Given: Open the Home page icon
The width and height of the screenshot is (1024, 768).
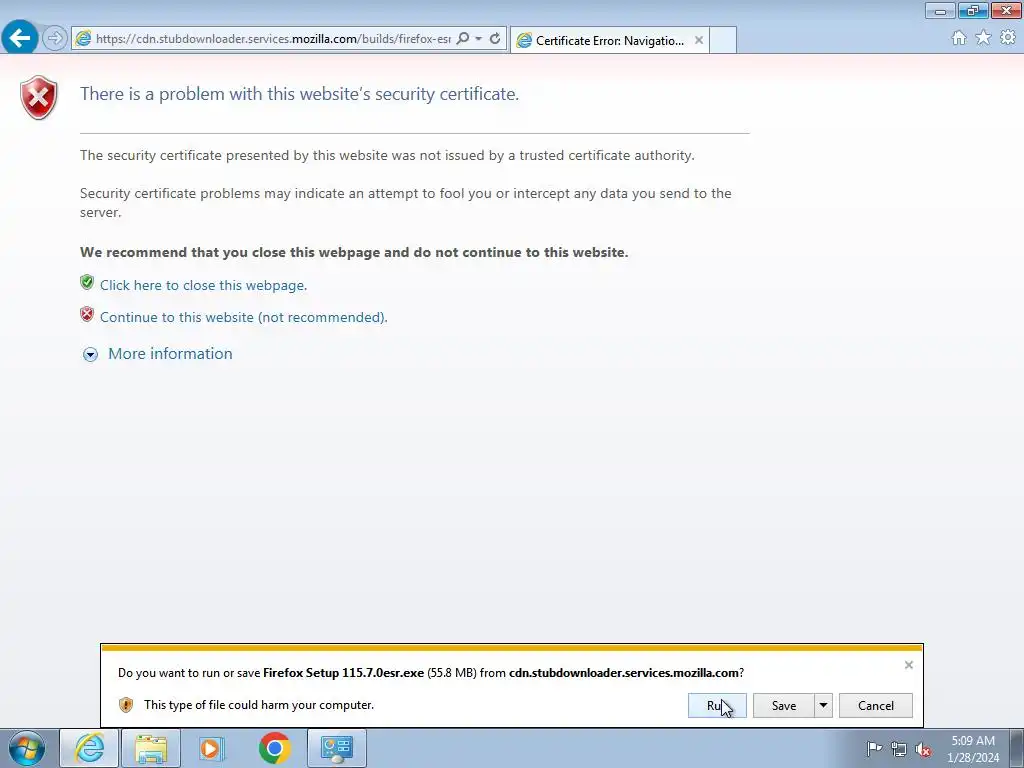Looking at the screenshot, I should (x=959, y=38).
